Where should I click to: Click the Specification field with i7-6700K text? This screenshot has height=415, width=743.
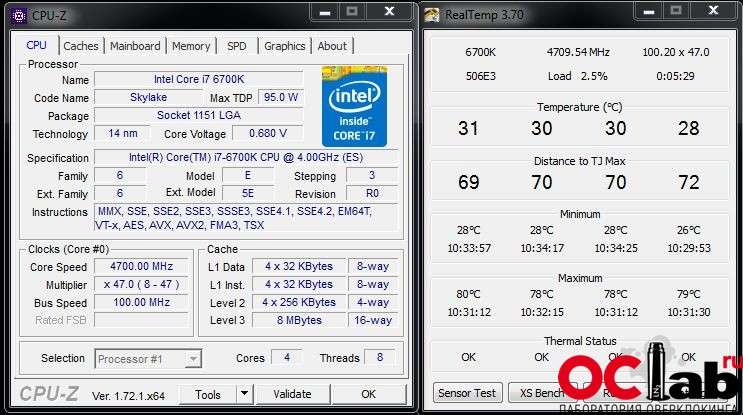(x=246, y=157)
